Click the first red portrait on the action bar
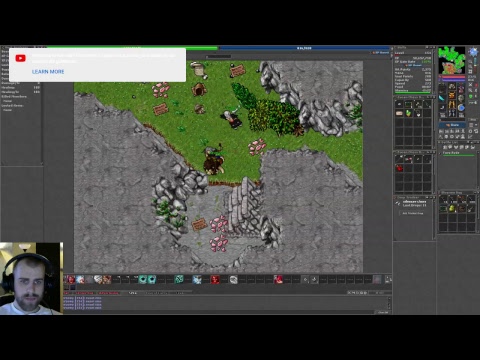This screenshot has width=480, height=360. click(70, 279)
